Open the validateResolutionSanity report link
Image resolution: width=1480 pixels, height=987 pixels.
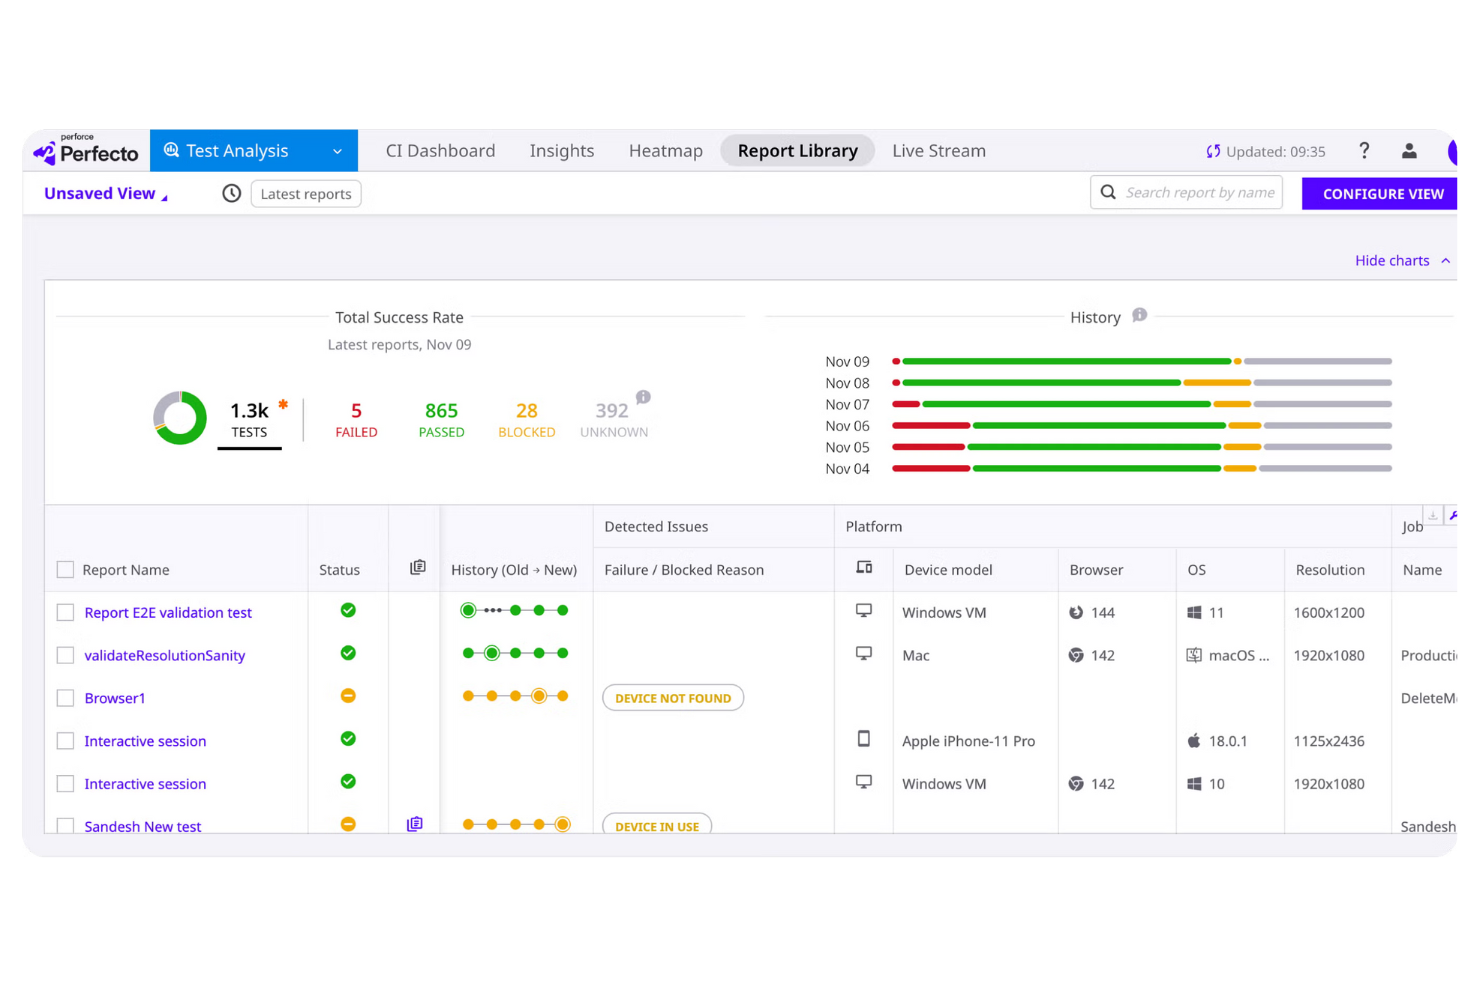164,655
